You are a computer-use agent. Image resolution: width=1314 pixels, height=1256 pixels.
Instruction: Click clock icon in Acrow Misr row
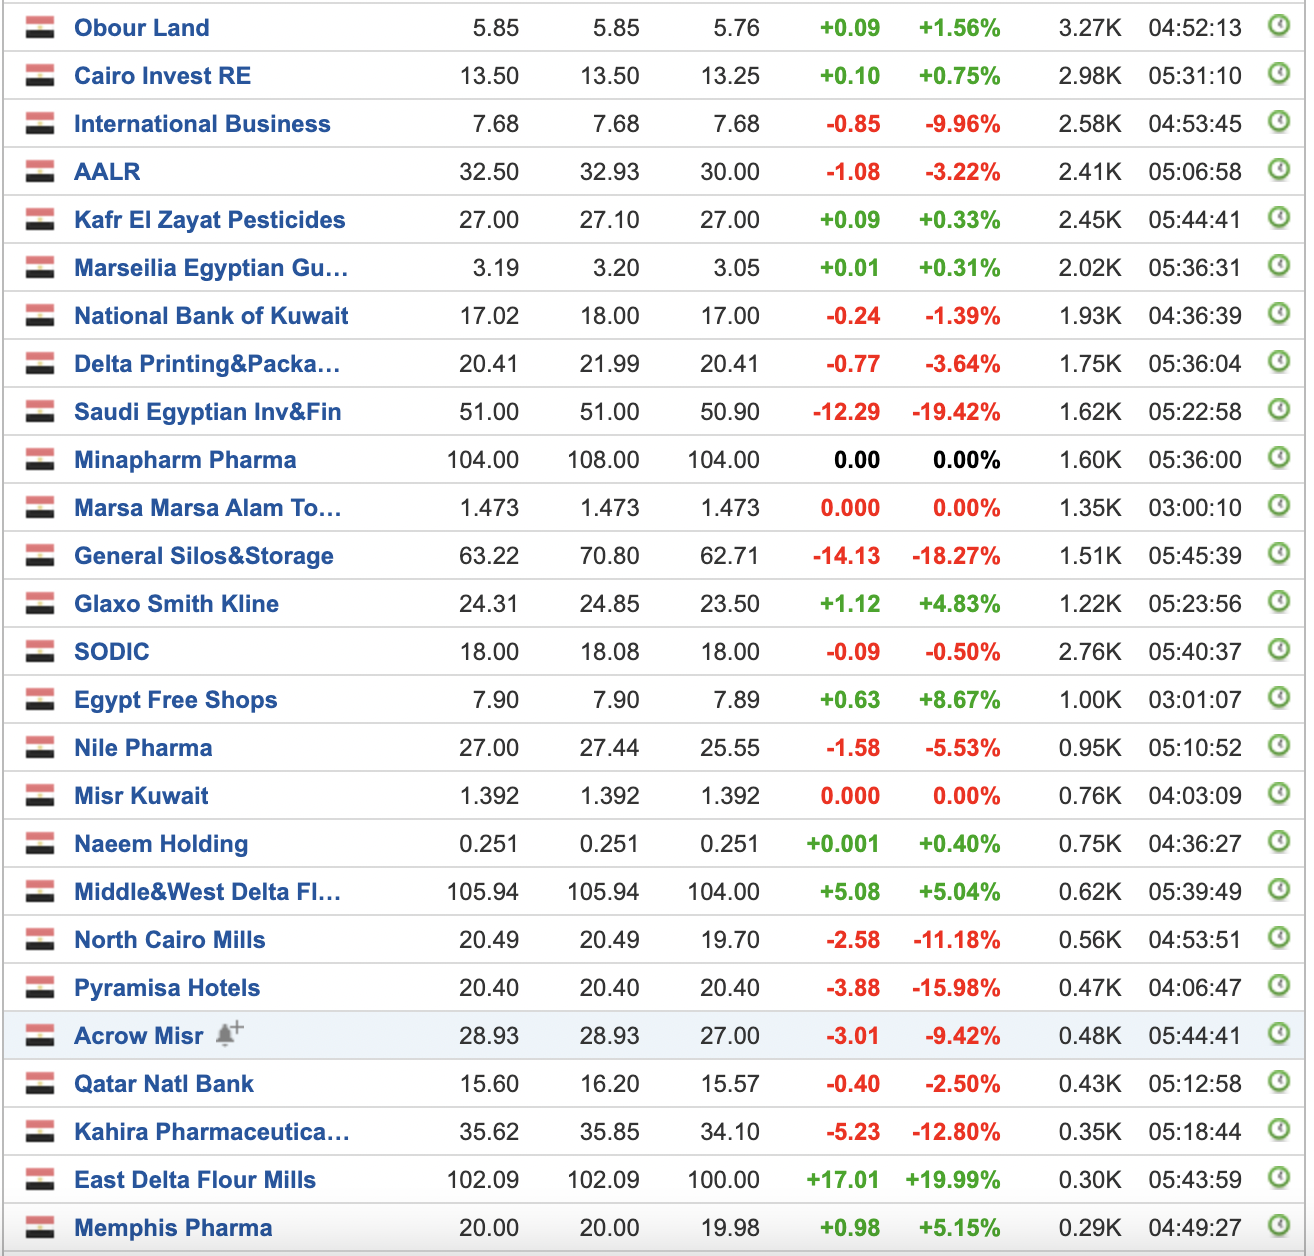(x=1279, y=1033)
